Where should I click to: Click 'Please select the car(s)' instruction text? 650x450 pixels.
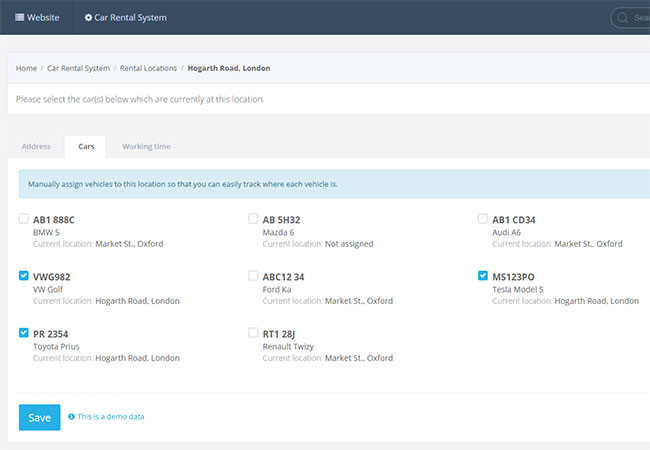point(140,99)
